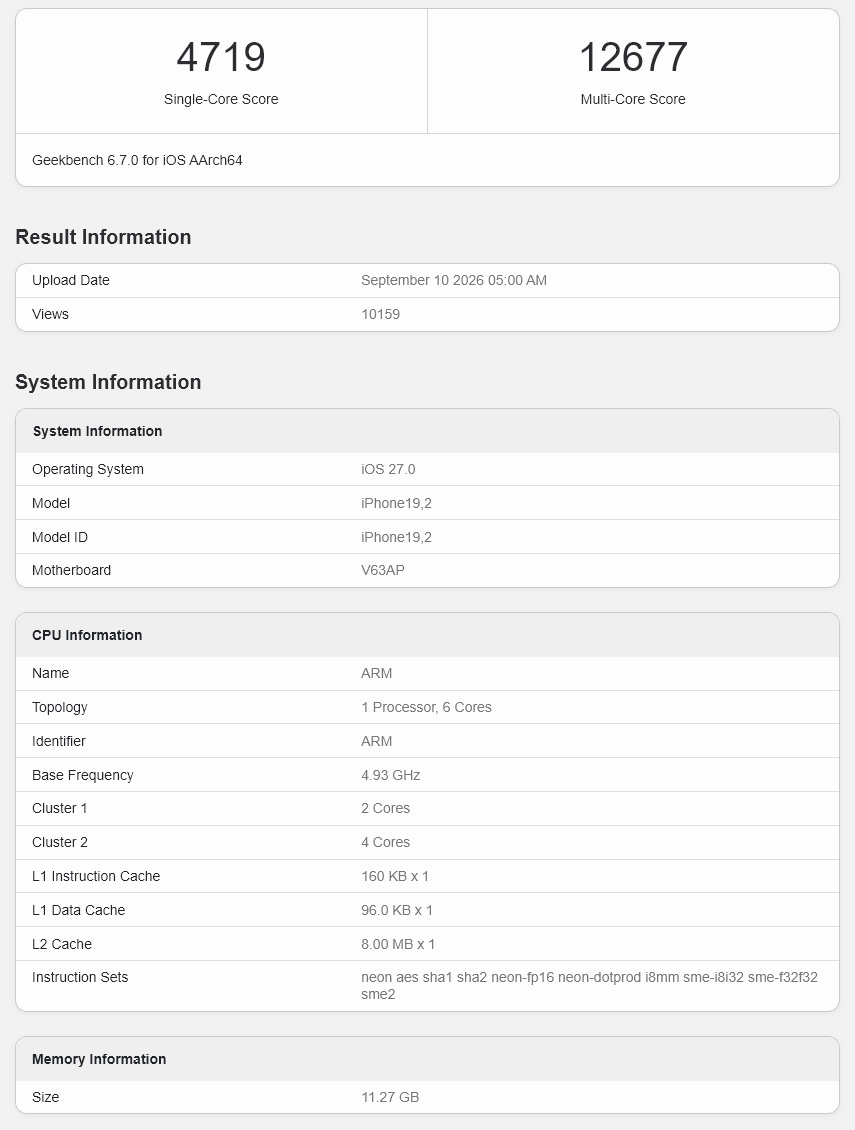Image resolution: width=855 pixels, height=1130 pixels.
Task: Click the ARM value in the Name row
Action: 376,673
